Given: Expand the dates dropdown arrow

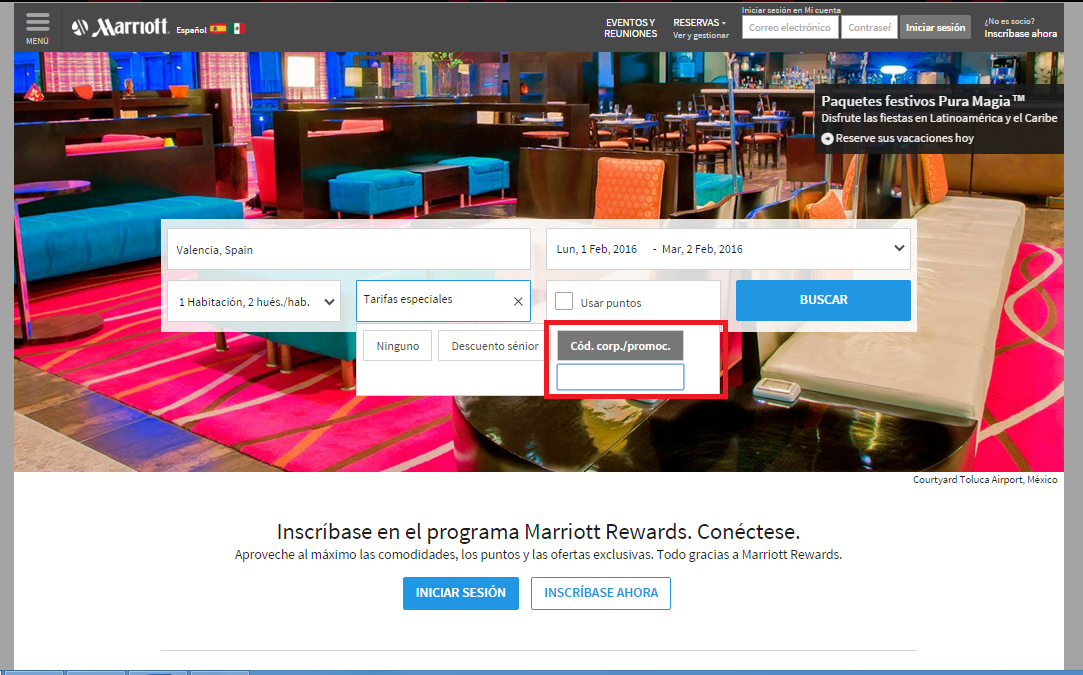Looking at the screenshot, I should [899, 248].
